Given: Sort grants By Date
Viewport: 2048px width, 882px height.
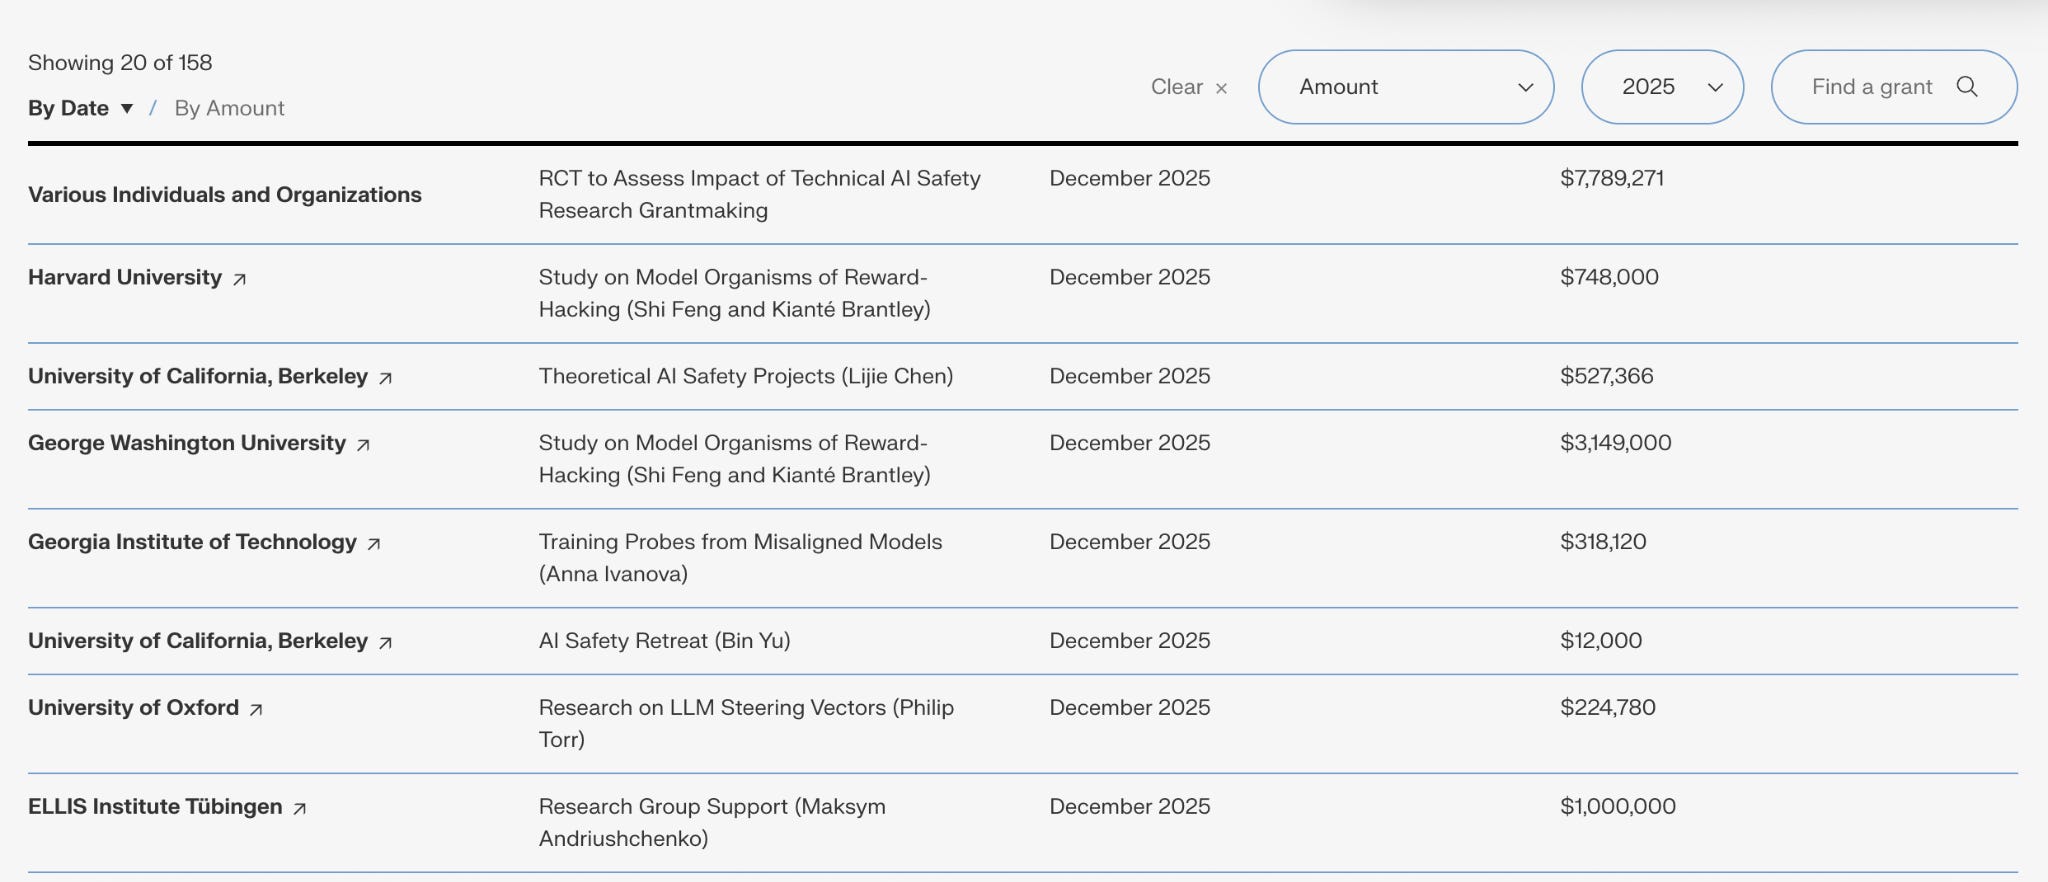Looking at the screenshot, I should 68,108.
